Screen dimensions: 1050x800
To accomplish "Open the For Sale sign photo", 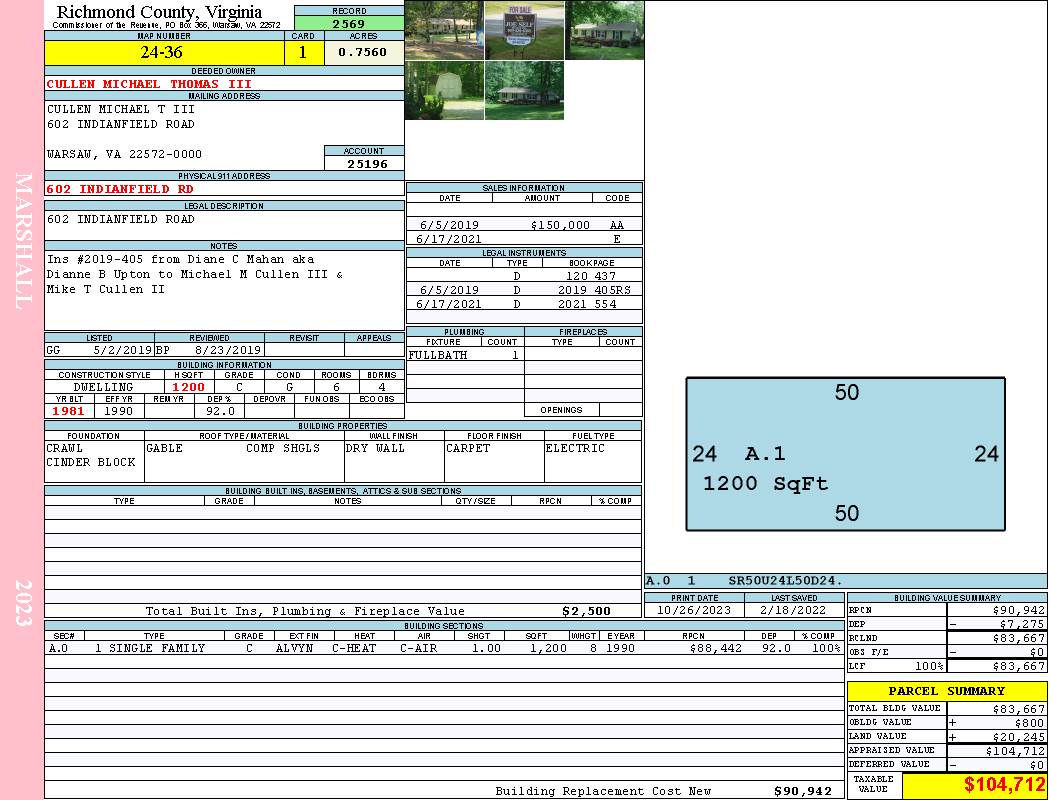I will (x=524, y=30).
